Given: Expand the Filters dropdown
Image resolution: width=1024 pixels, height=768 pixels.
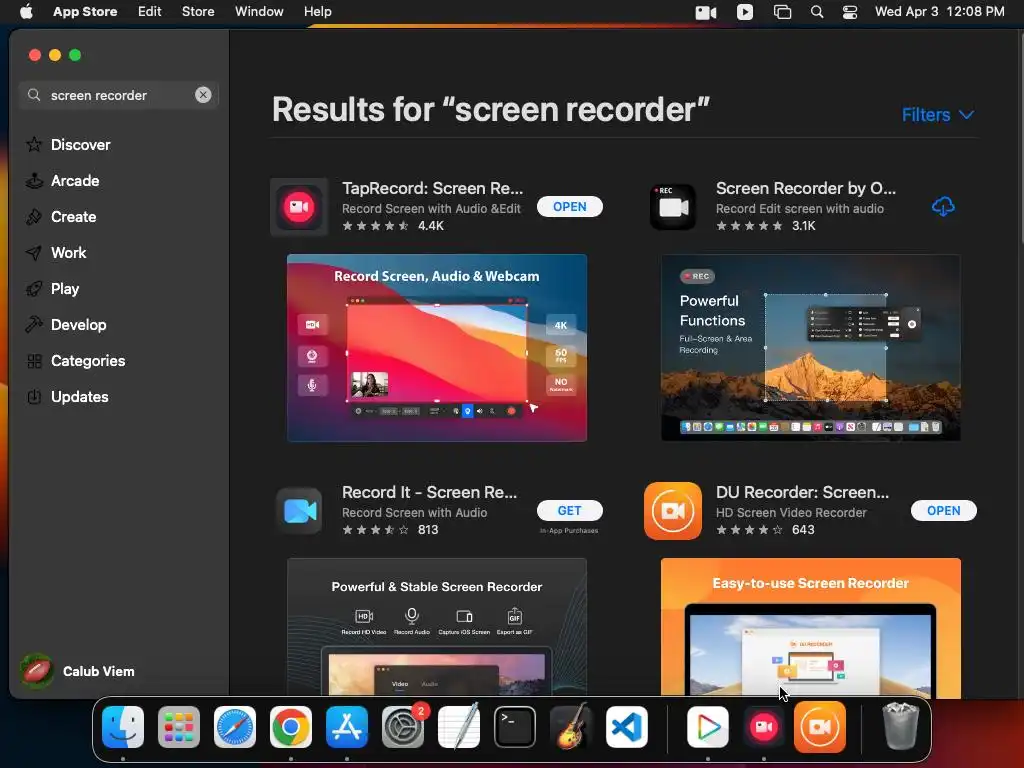Looking at the screenshot, I should click(x=938, y=115).
